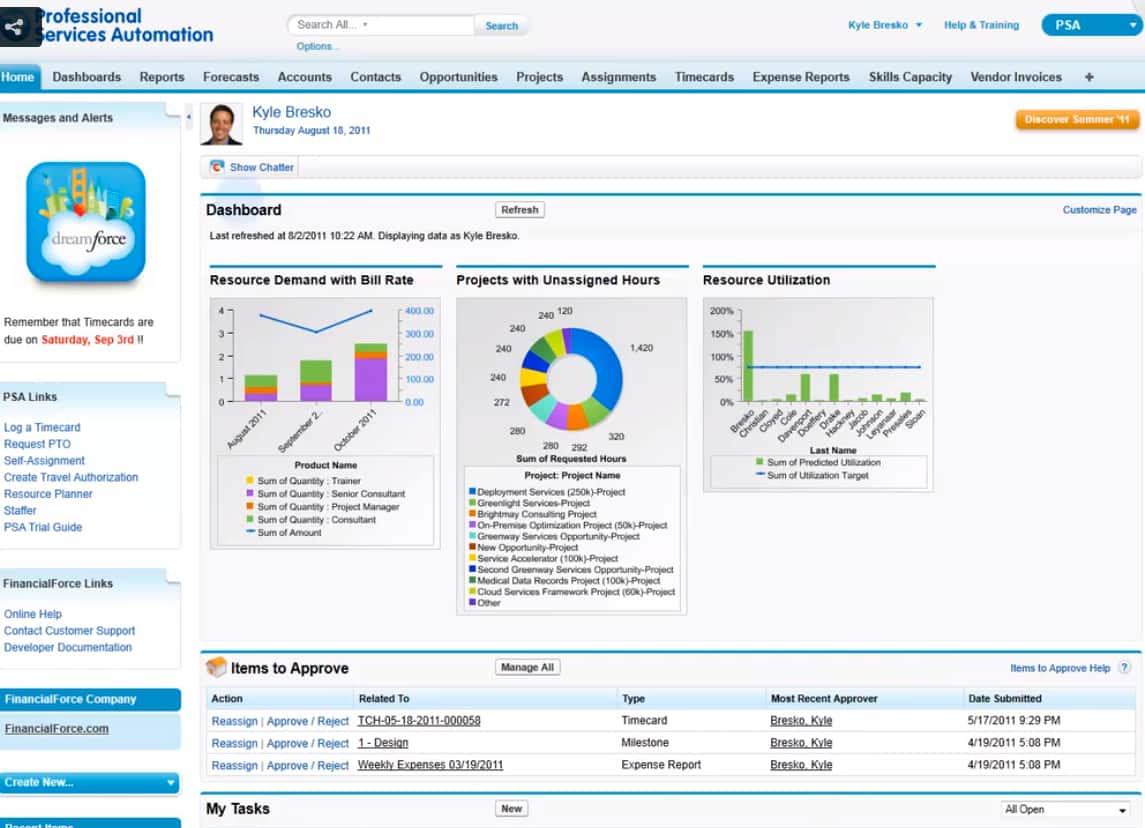The height and width of the screenshot is (828, 1145).
Task: Collapse the sidebar with the arrow handle
Action: (188, 117)
